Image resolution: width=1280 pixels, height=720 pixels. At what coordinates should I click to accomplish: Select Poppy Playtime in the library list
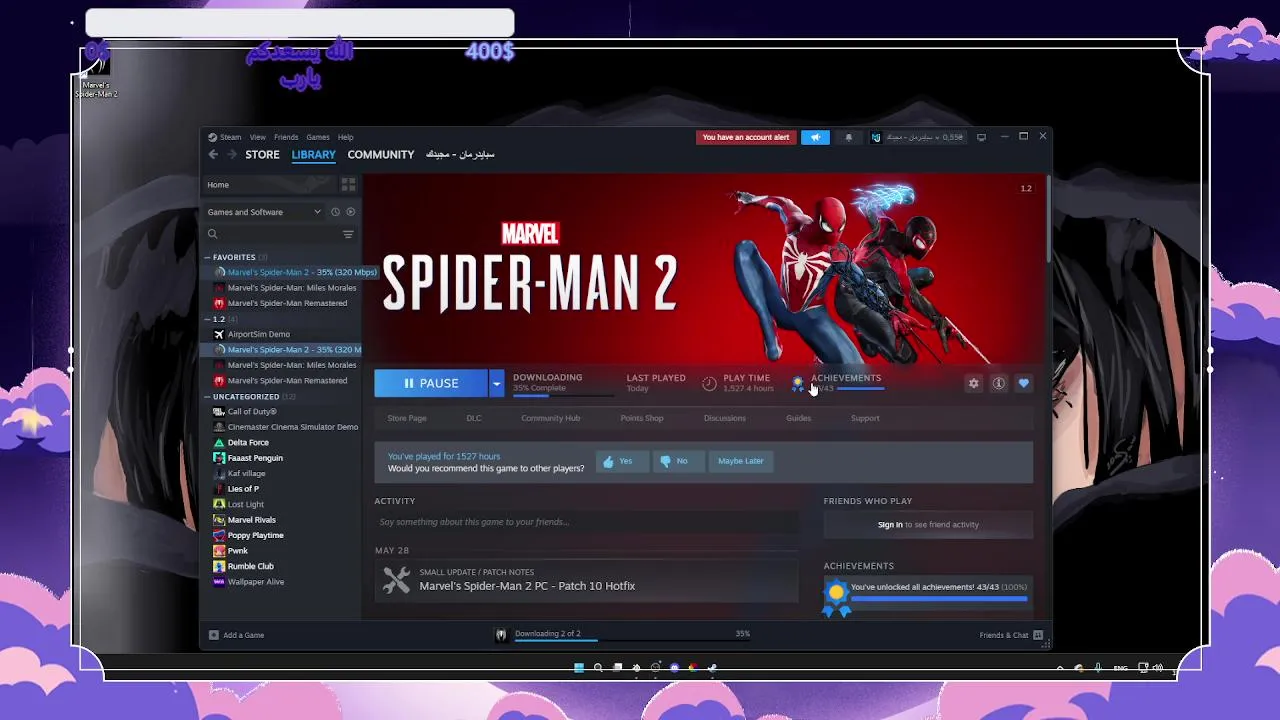coord(255,535)
